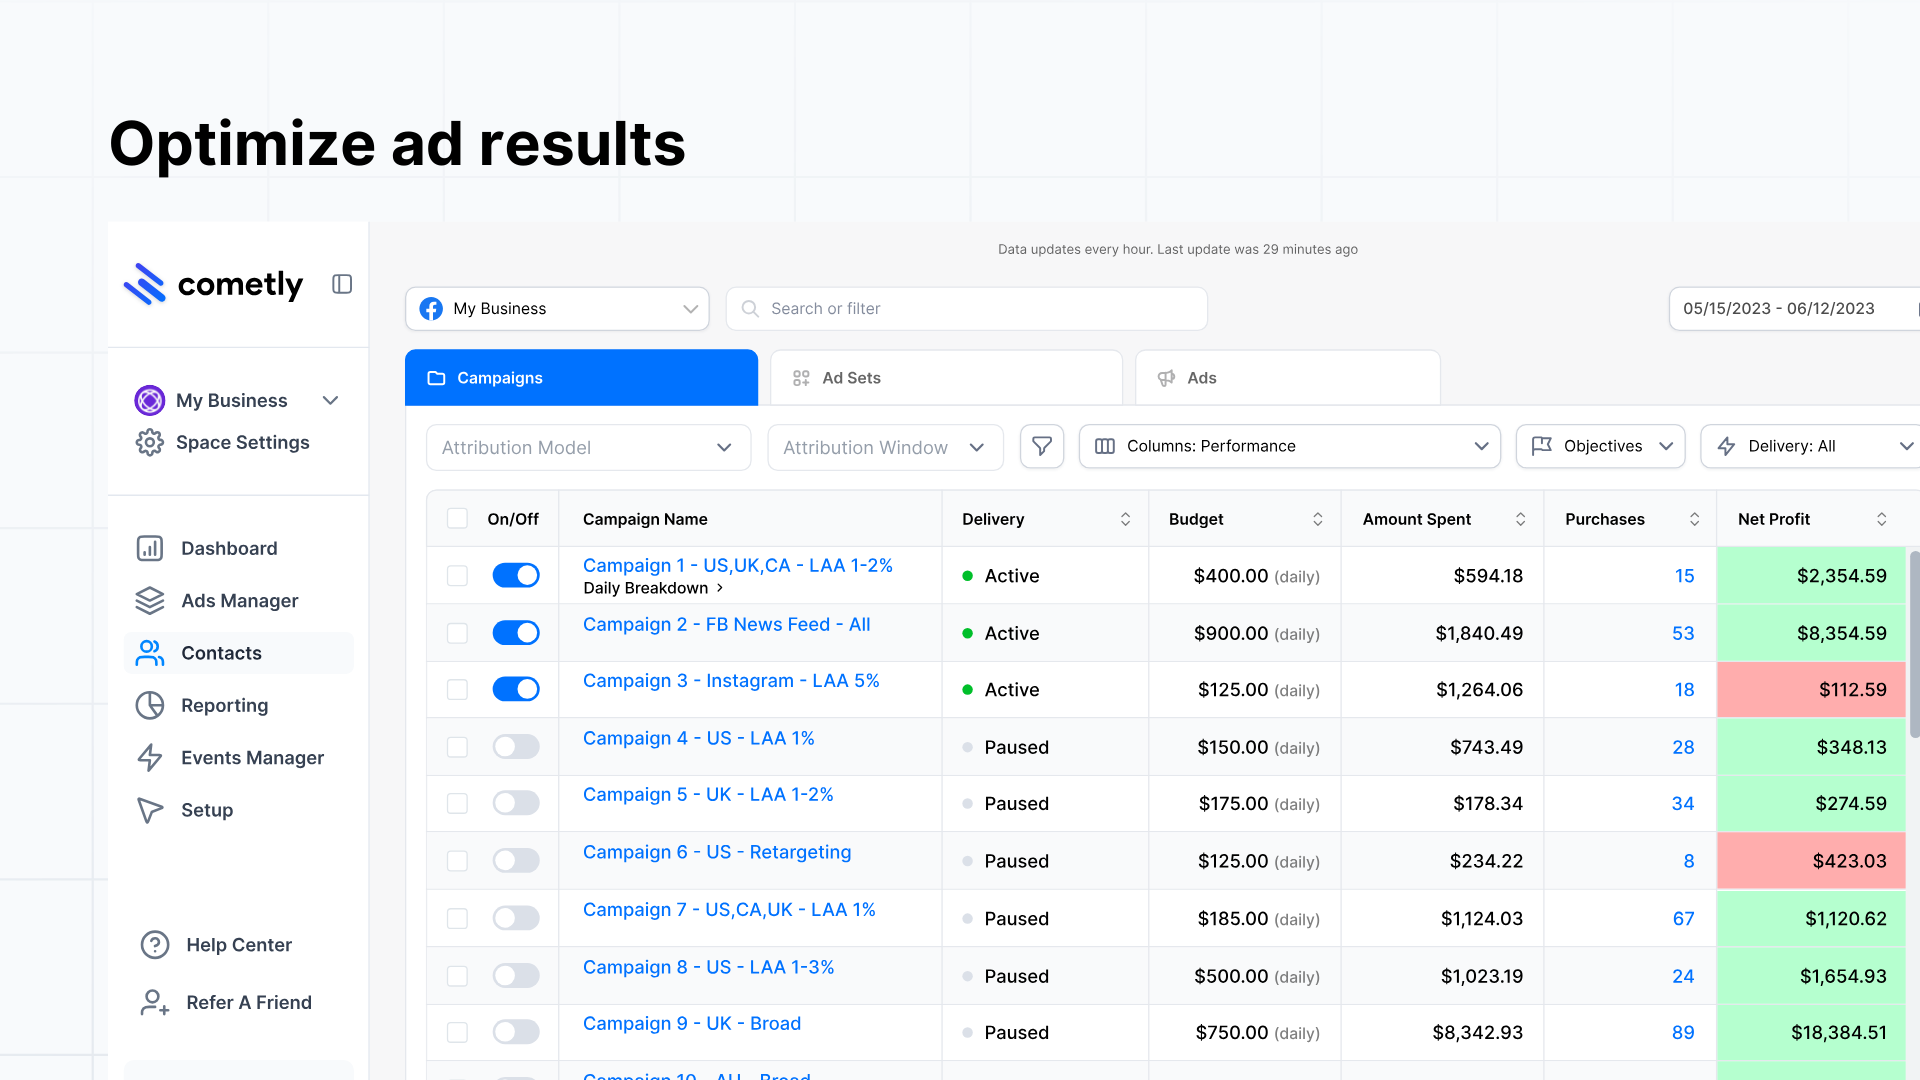Screen dimensions: 1920x1080
Task: Open the Reporting section
Action: [224, 705]
